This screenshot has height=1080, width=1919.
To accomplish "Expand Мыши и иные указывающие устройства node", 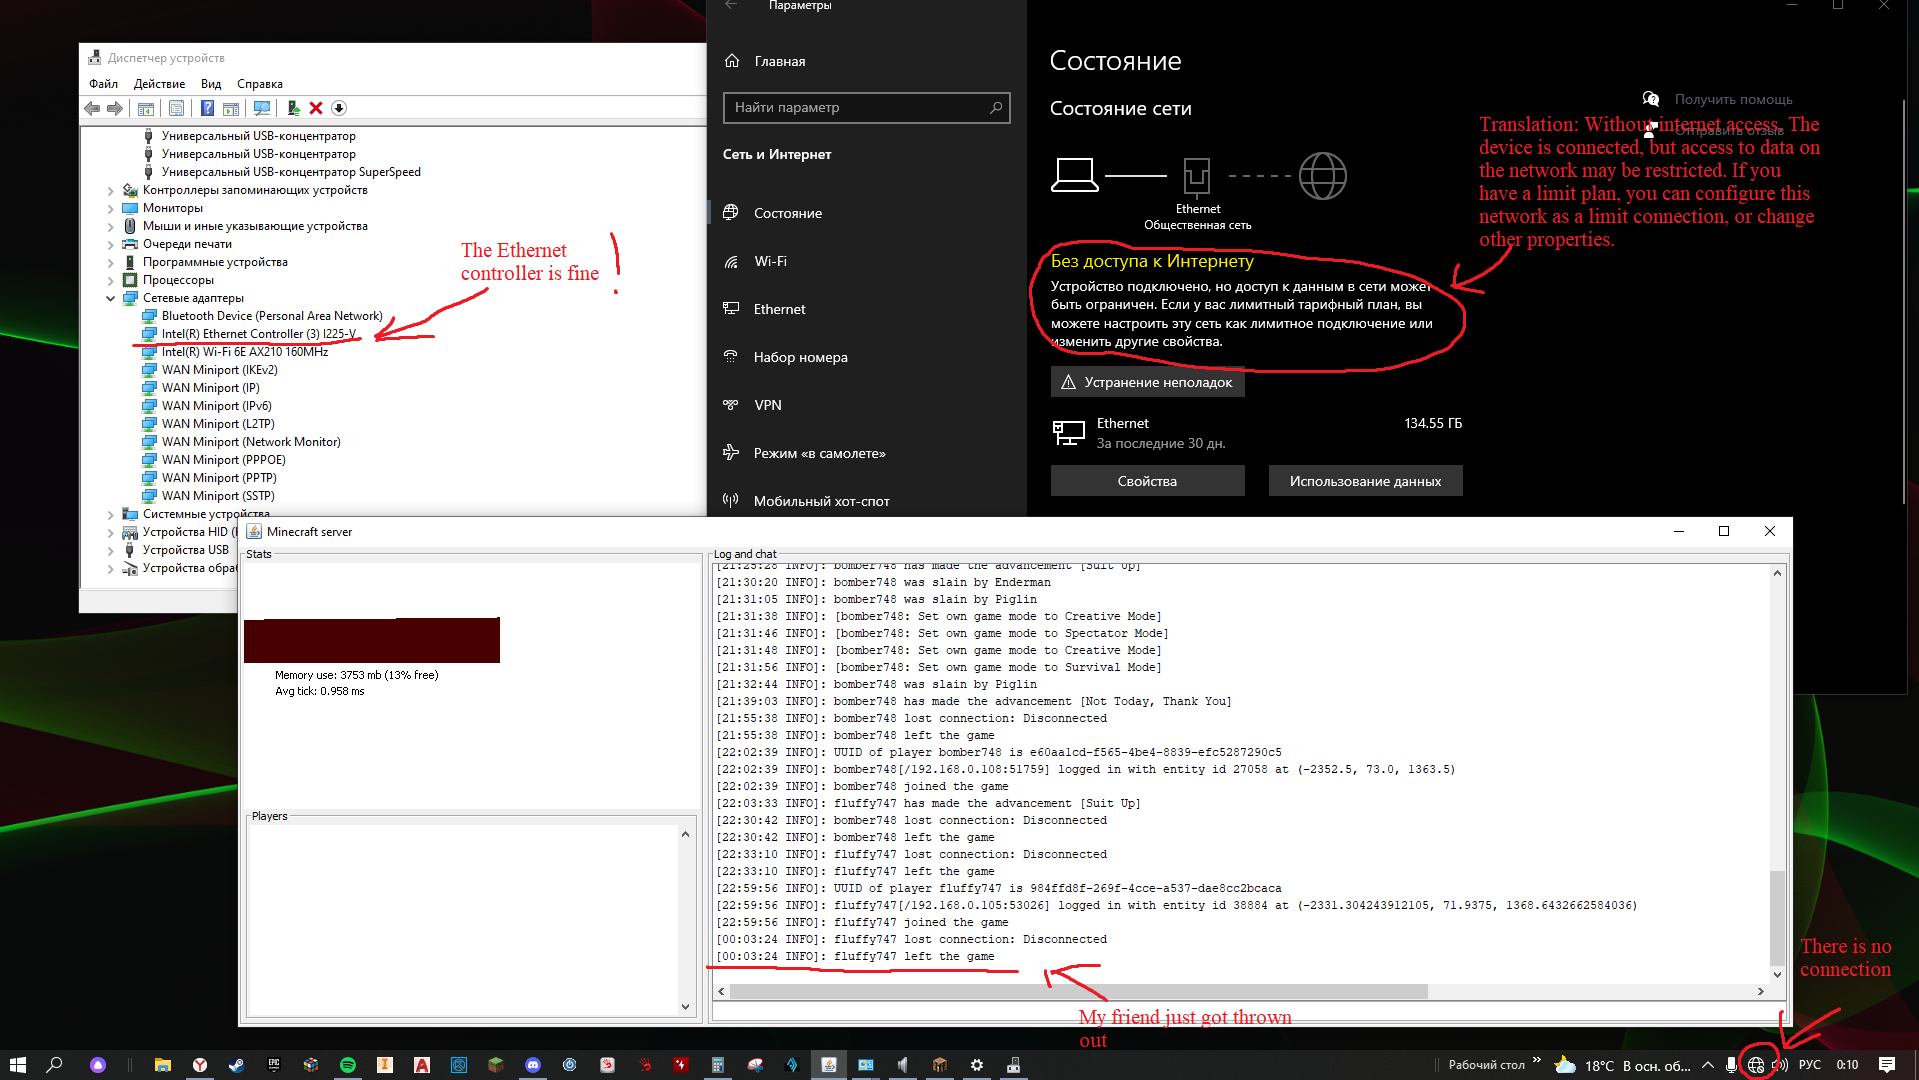I will pyautogui.click(x=110, y=226).
